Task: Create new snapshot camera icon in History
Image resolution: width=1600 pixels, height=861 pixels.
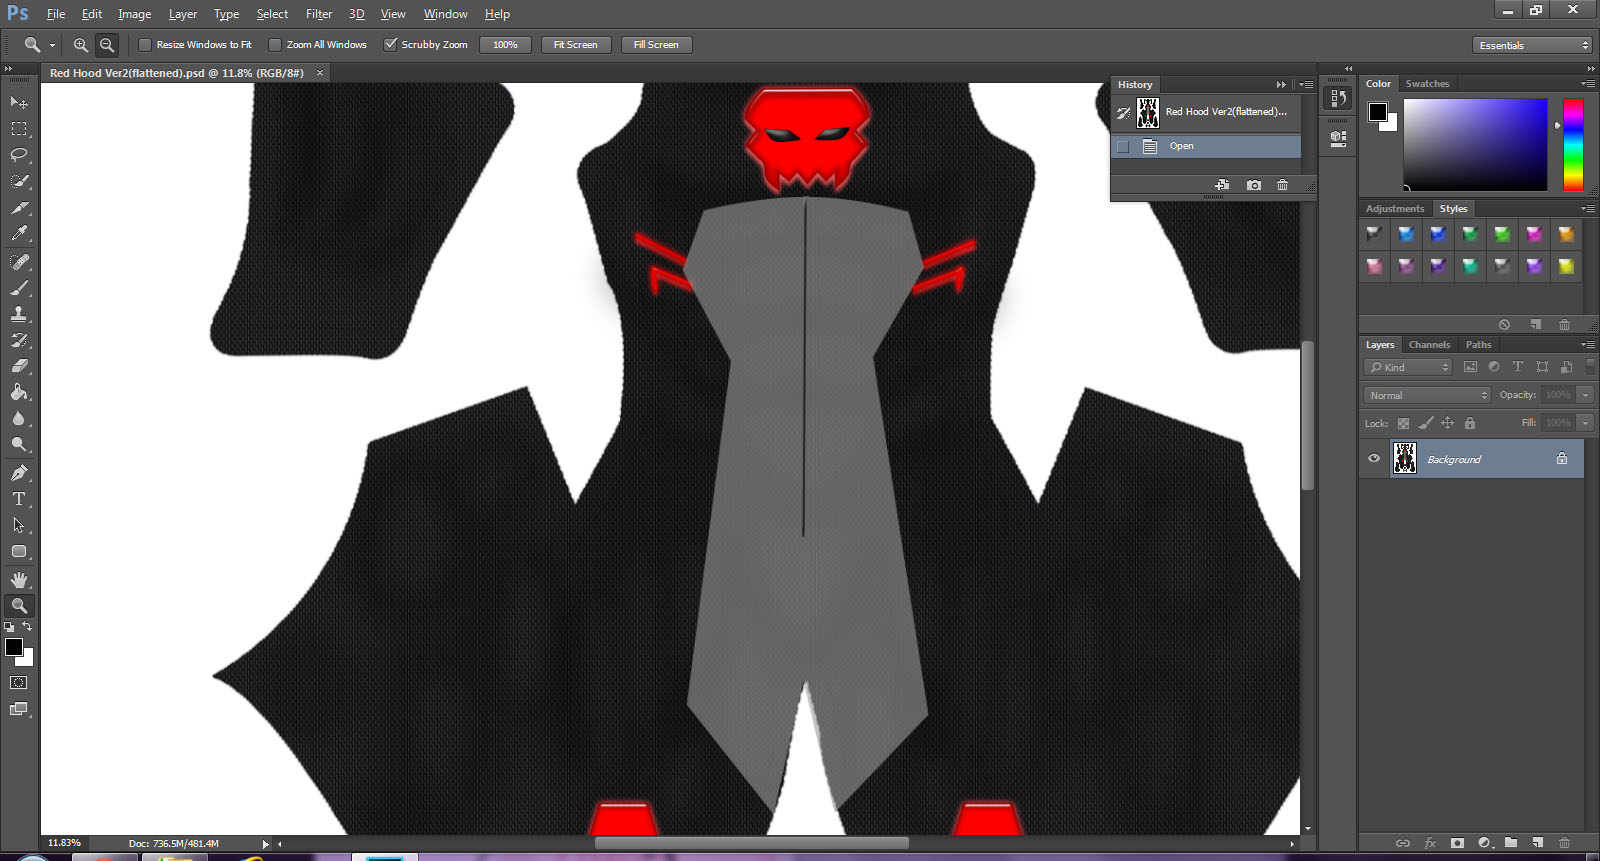Action: [1254, 185]
